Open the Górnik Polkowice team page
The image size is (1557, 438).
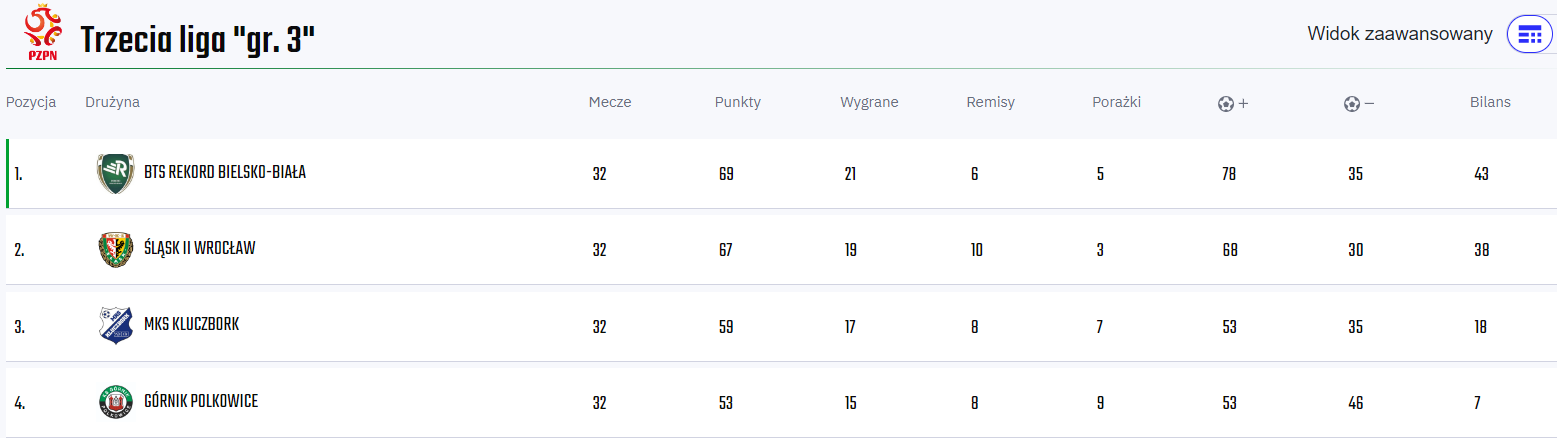[x=201, y=401]
